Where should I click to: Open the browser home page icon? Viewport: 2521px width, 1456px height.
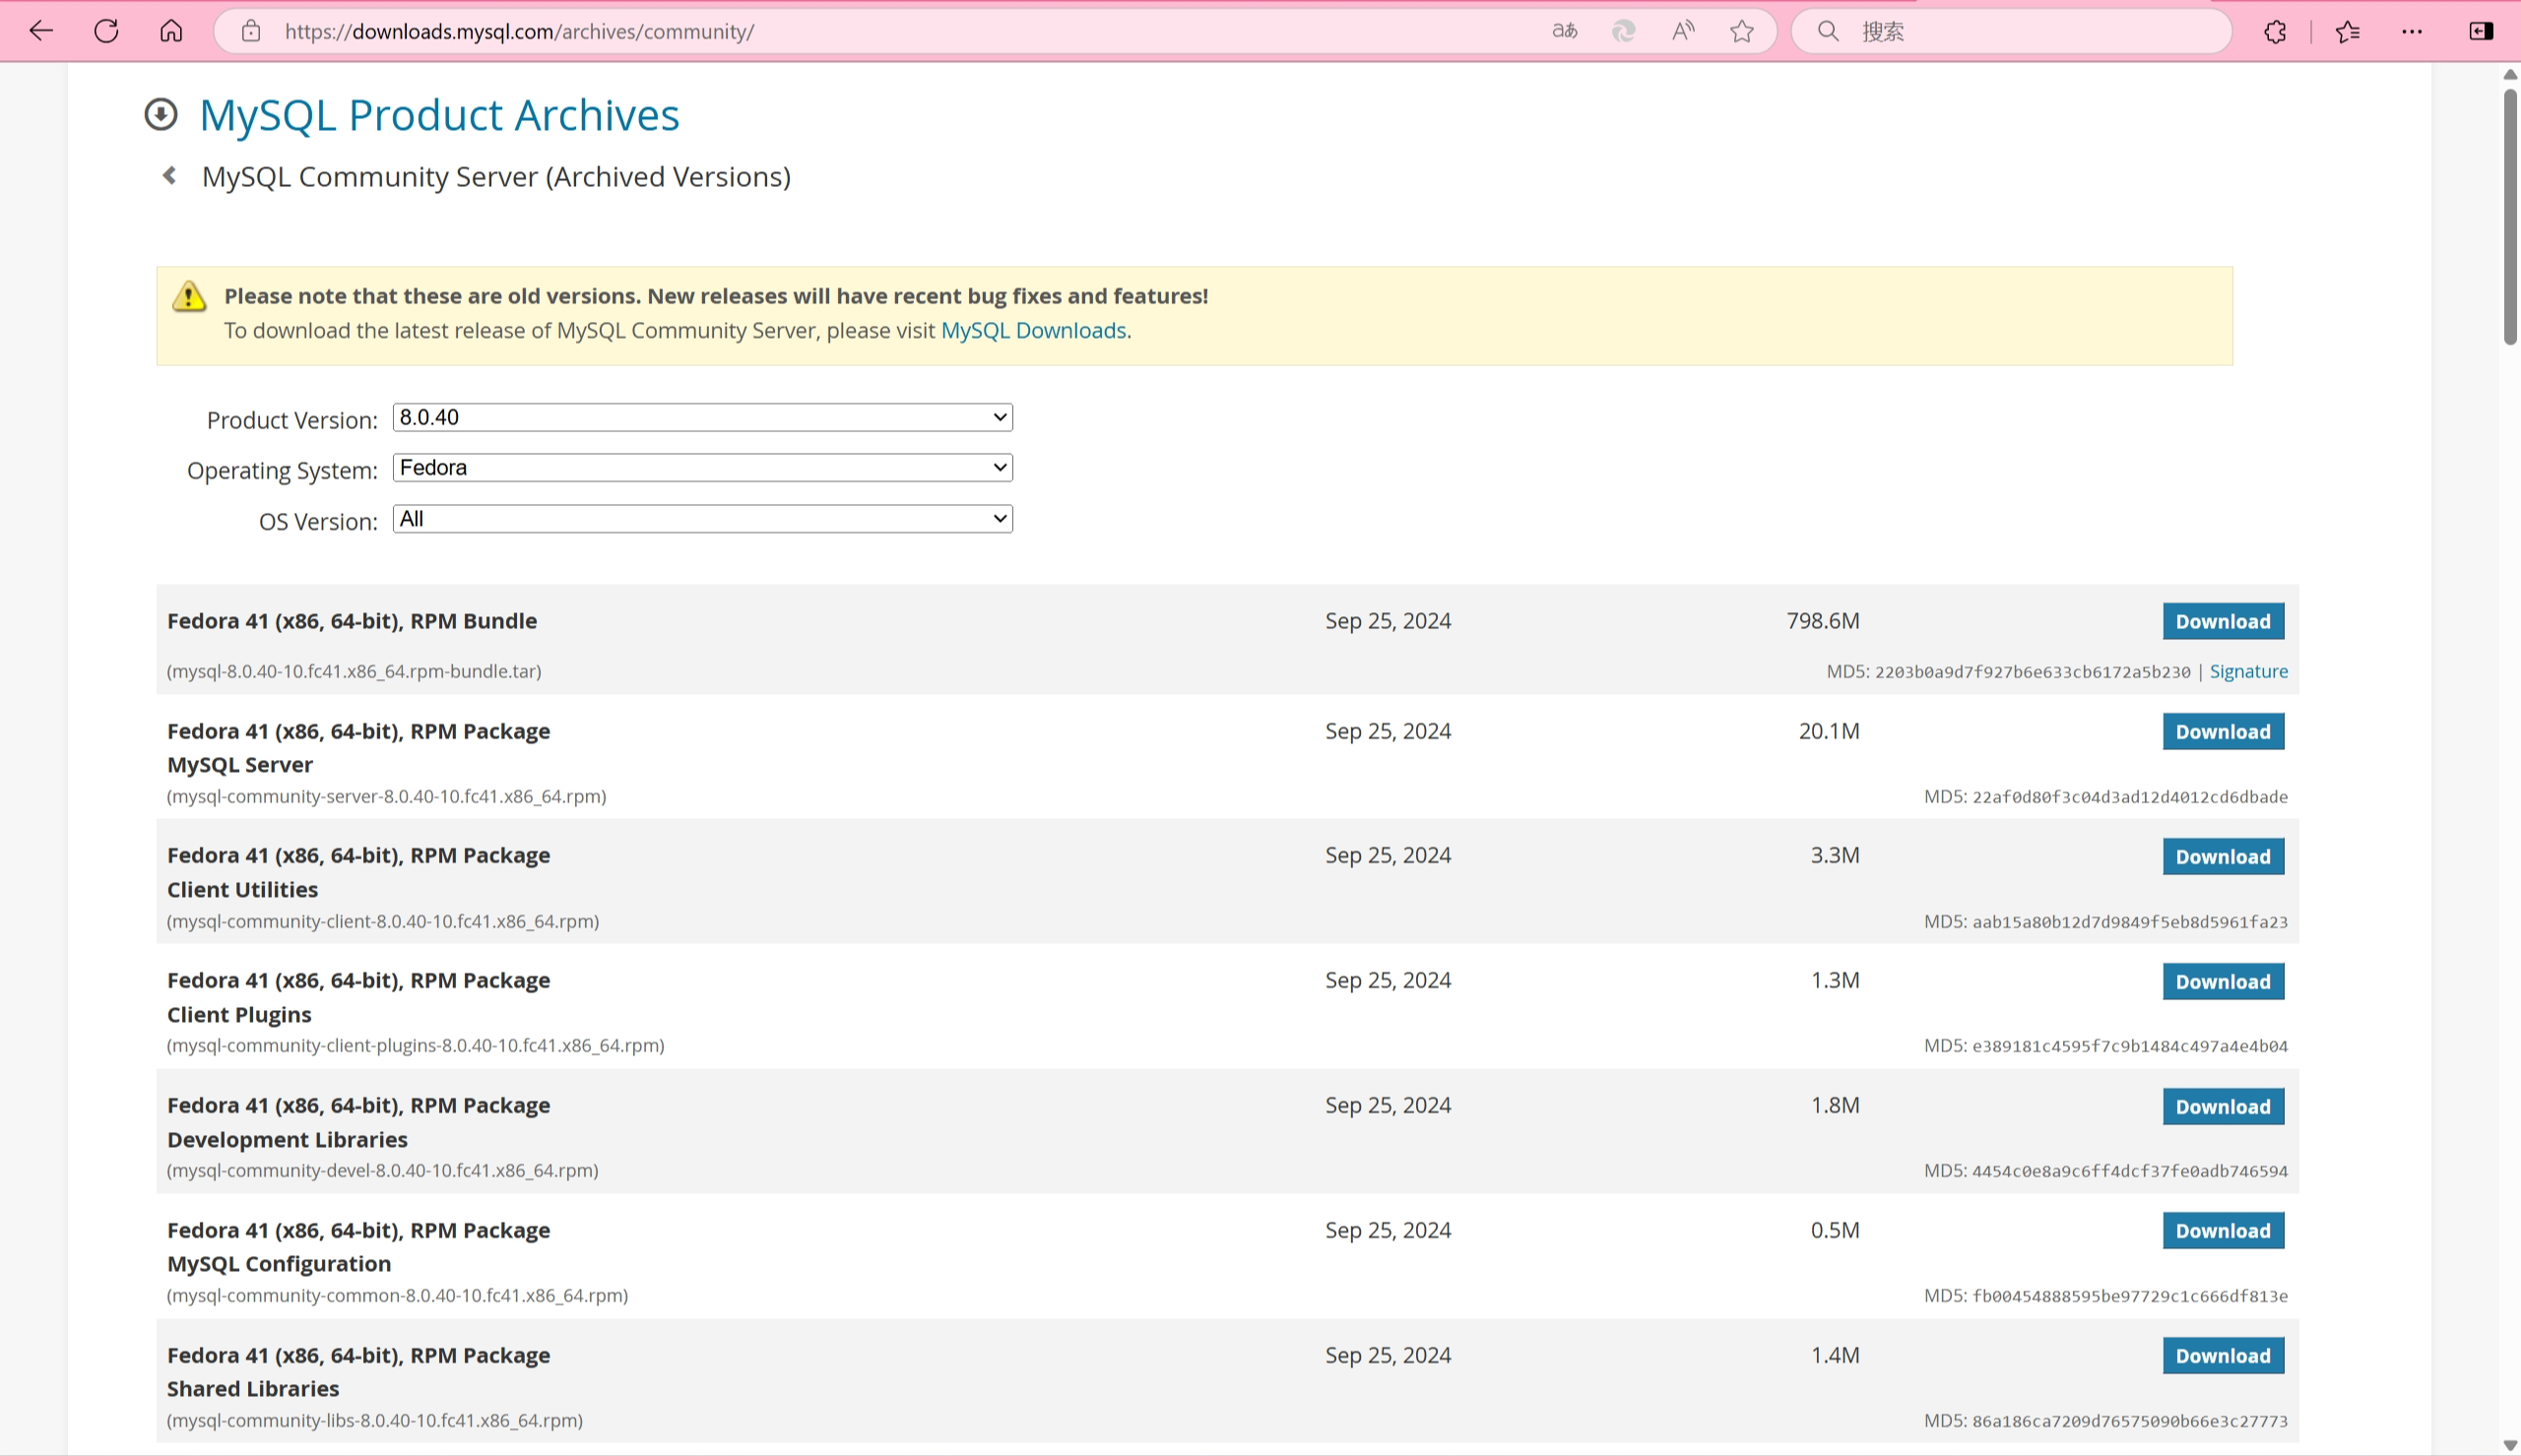click(x=171, y=31)
